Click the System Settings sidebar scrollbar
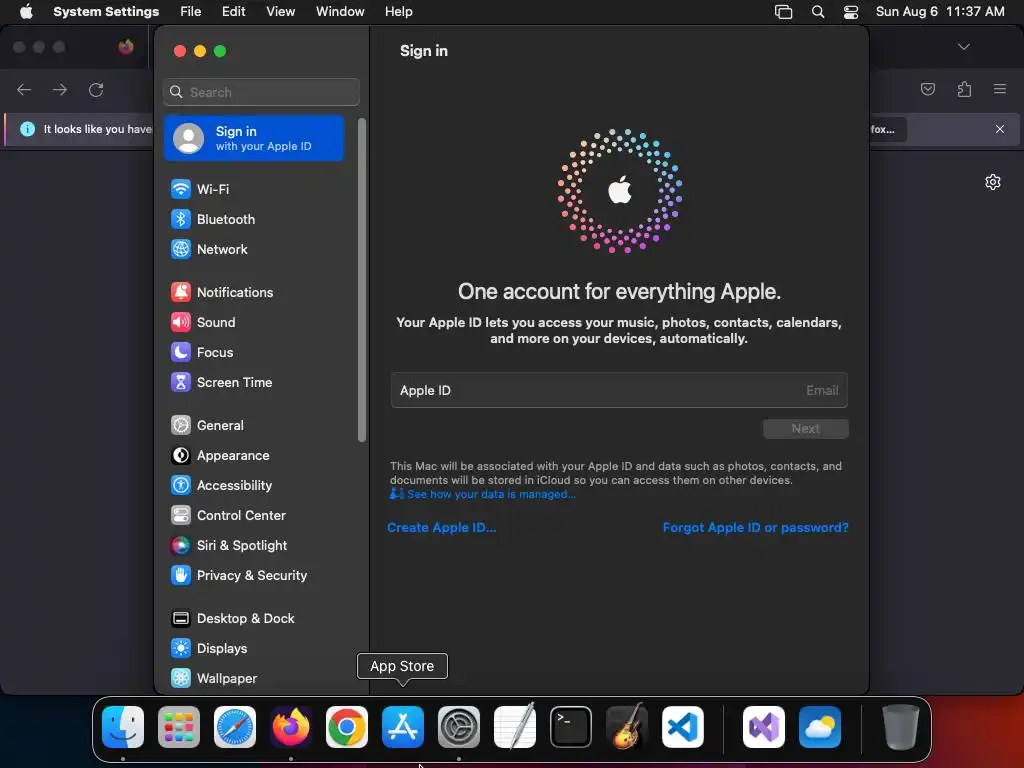This screenshot has height=768, width=1024. [362, 281]
